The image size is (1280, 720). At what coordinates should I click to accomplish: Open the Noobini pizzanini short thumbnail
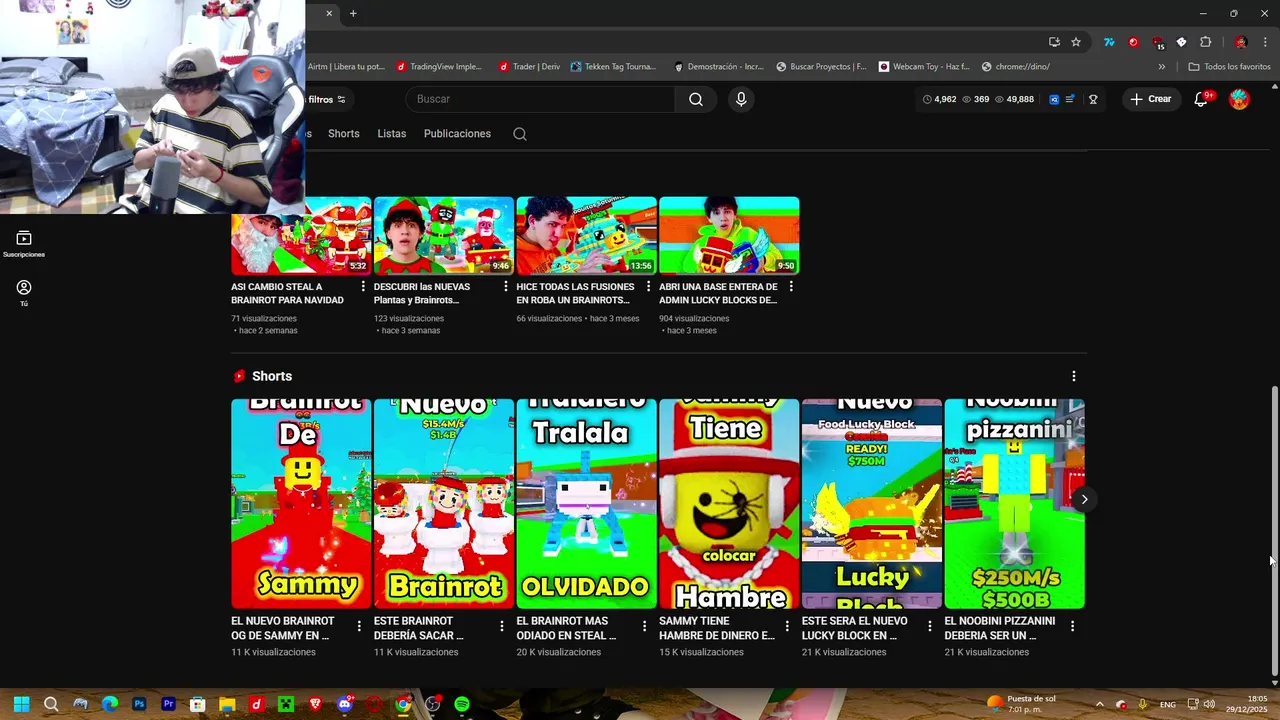pos(1014,503)
